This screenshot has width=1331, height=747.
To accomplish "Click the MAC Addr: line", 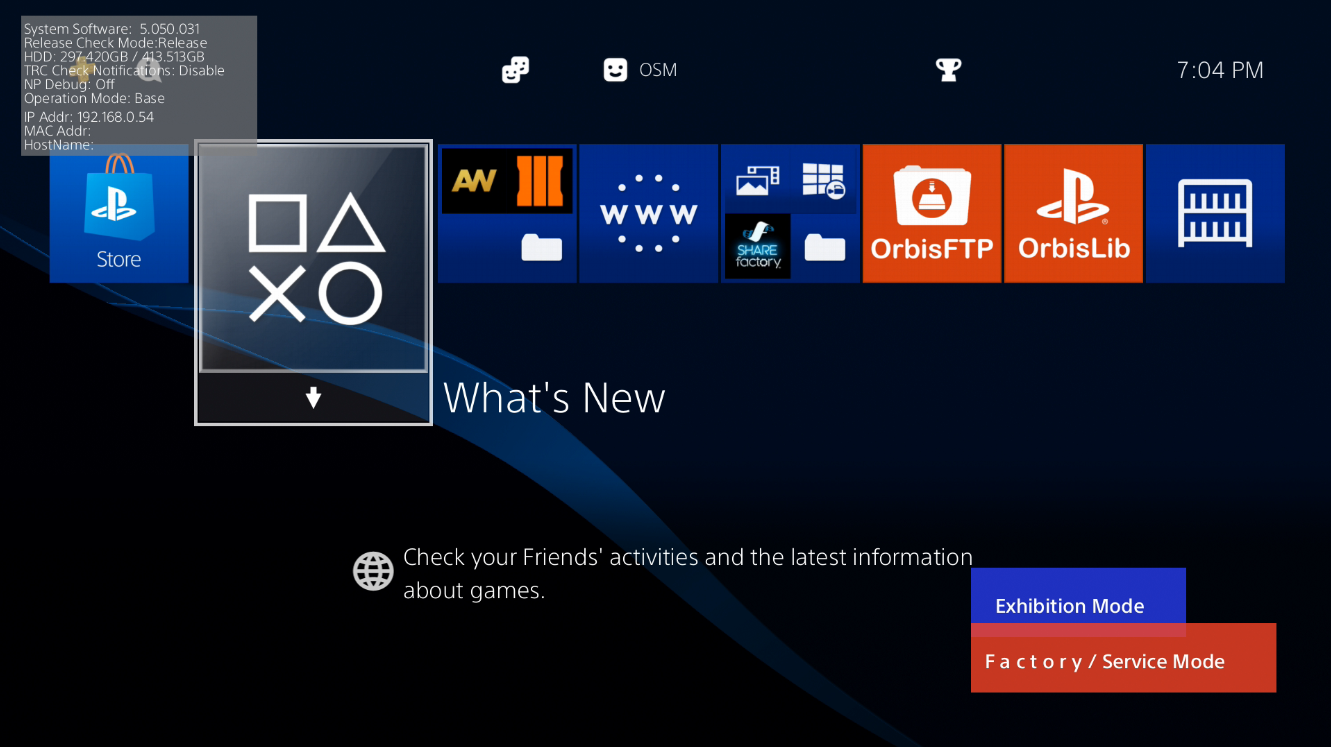I will click(x=58, y=131).
